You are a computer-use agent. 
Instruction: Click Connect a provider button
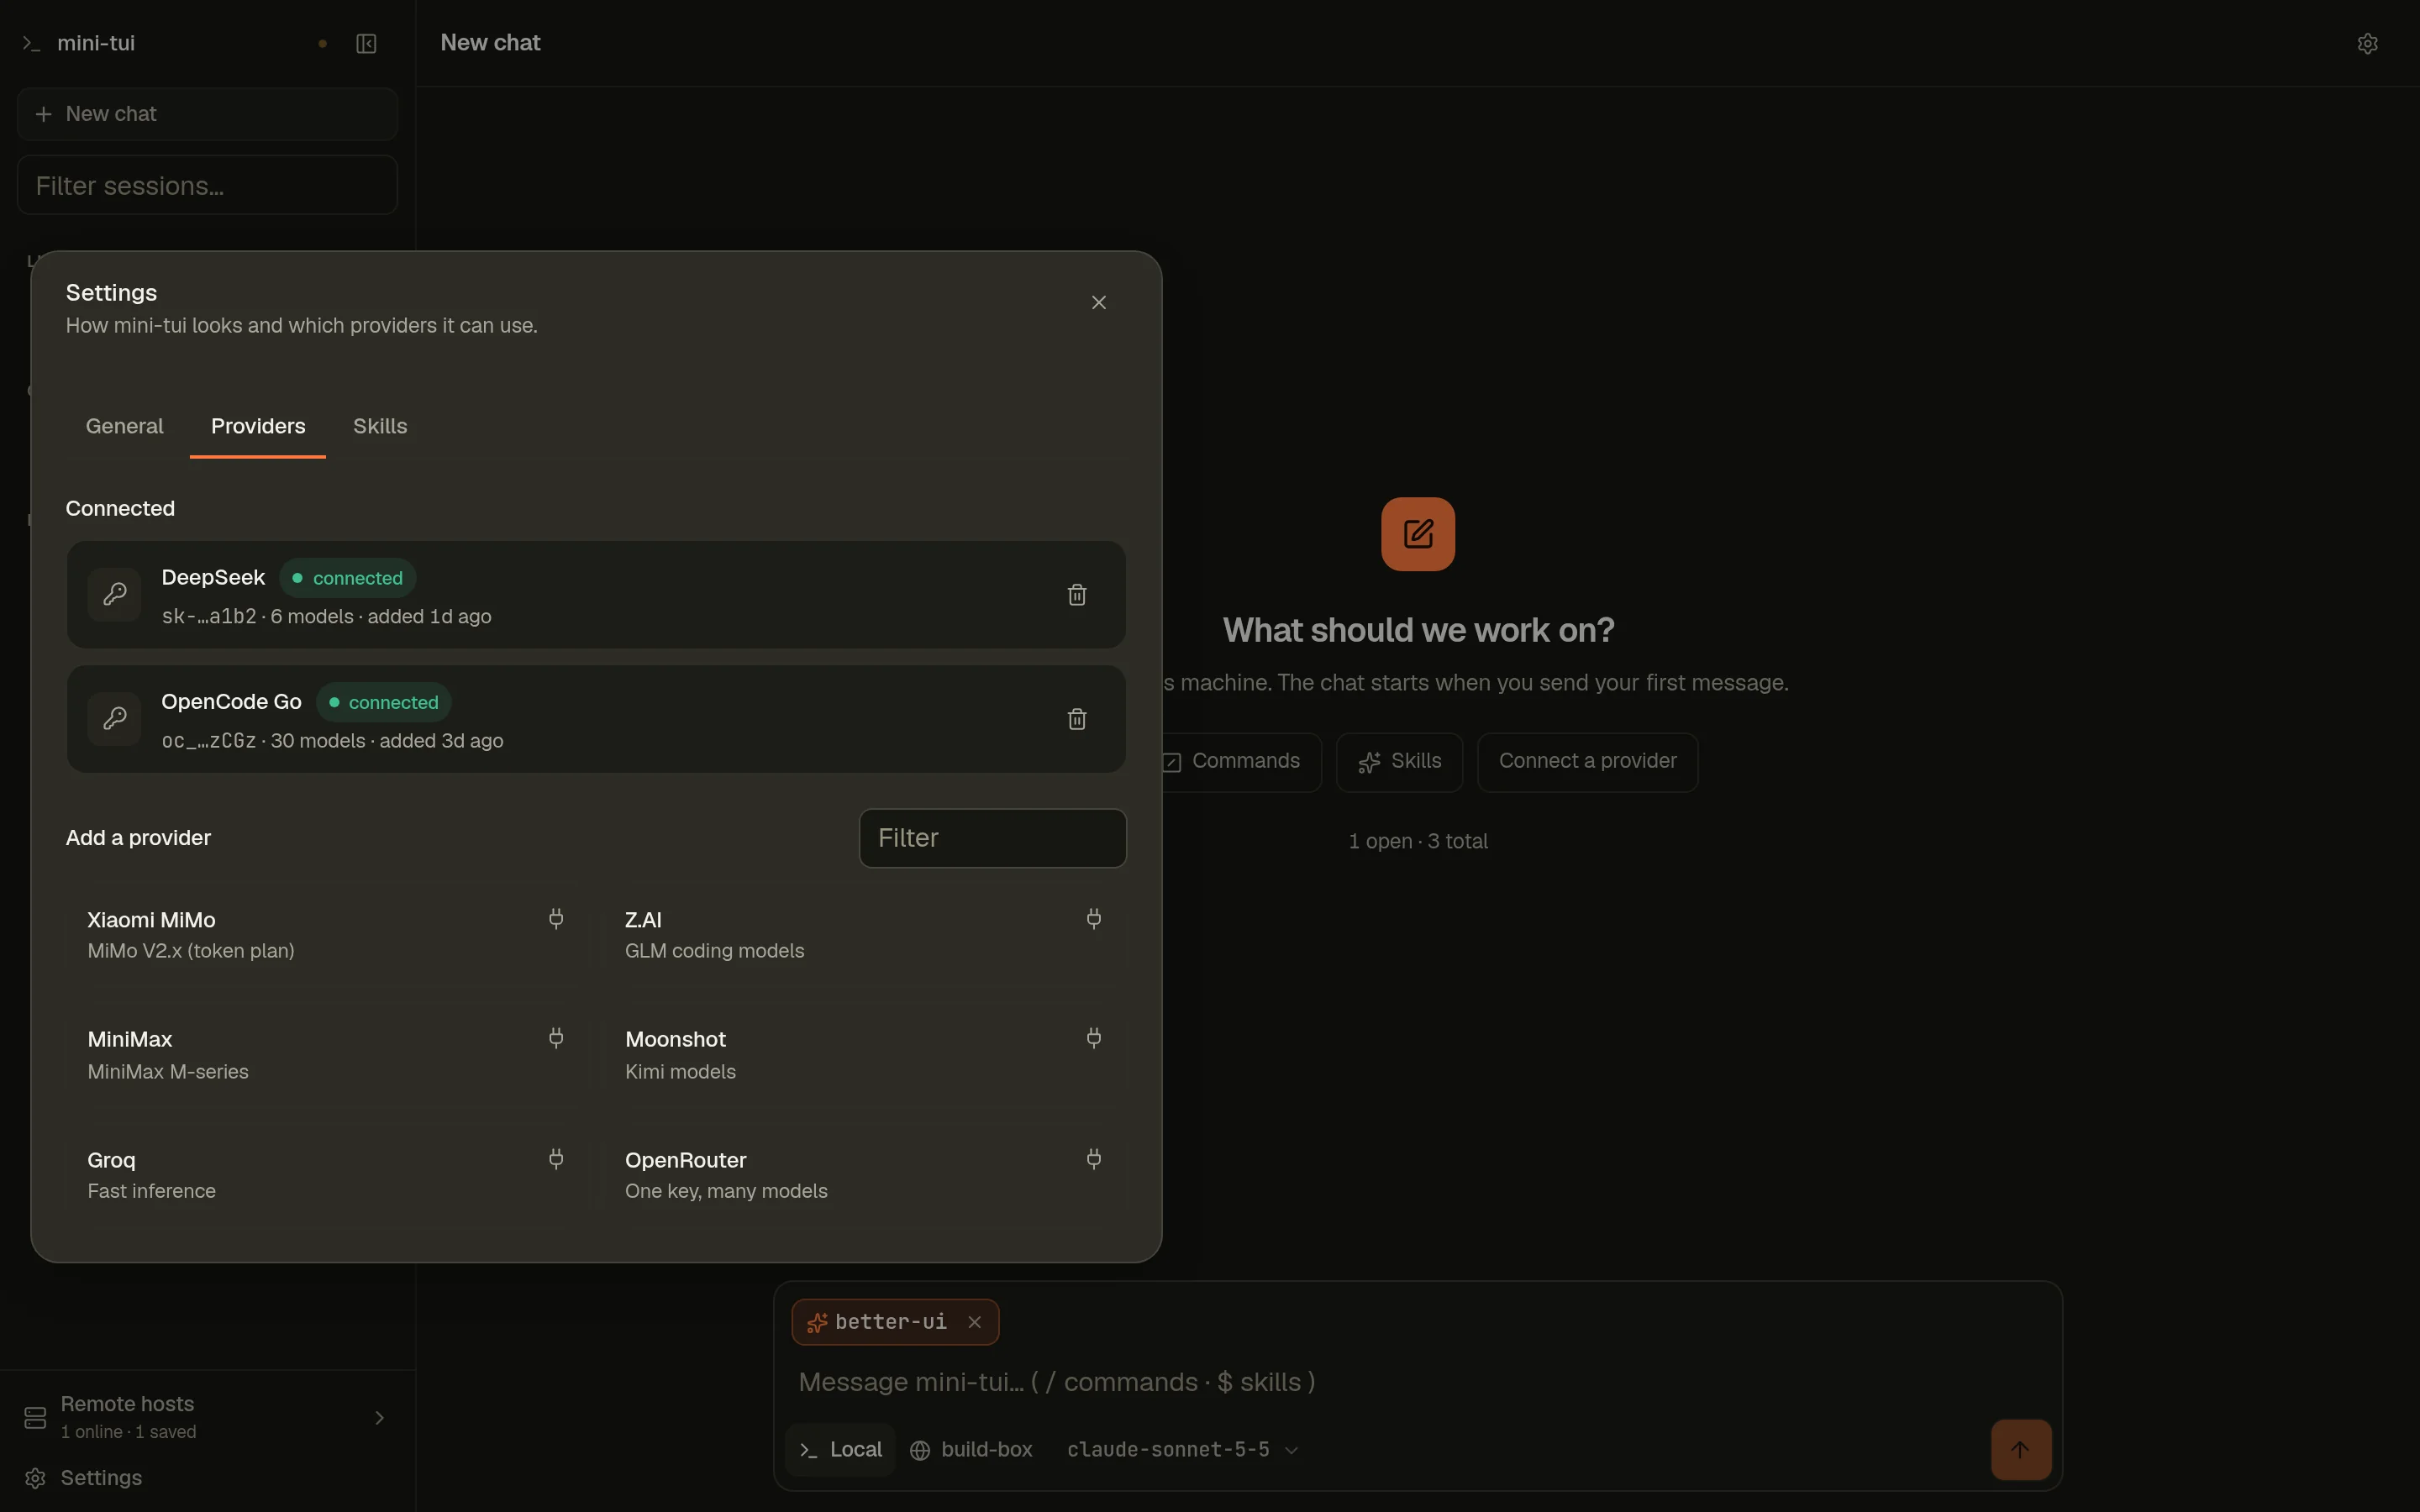click(1587, 762)
